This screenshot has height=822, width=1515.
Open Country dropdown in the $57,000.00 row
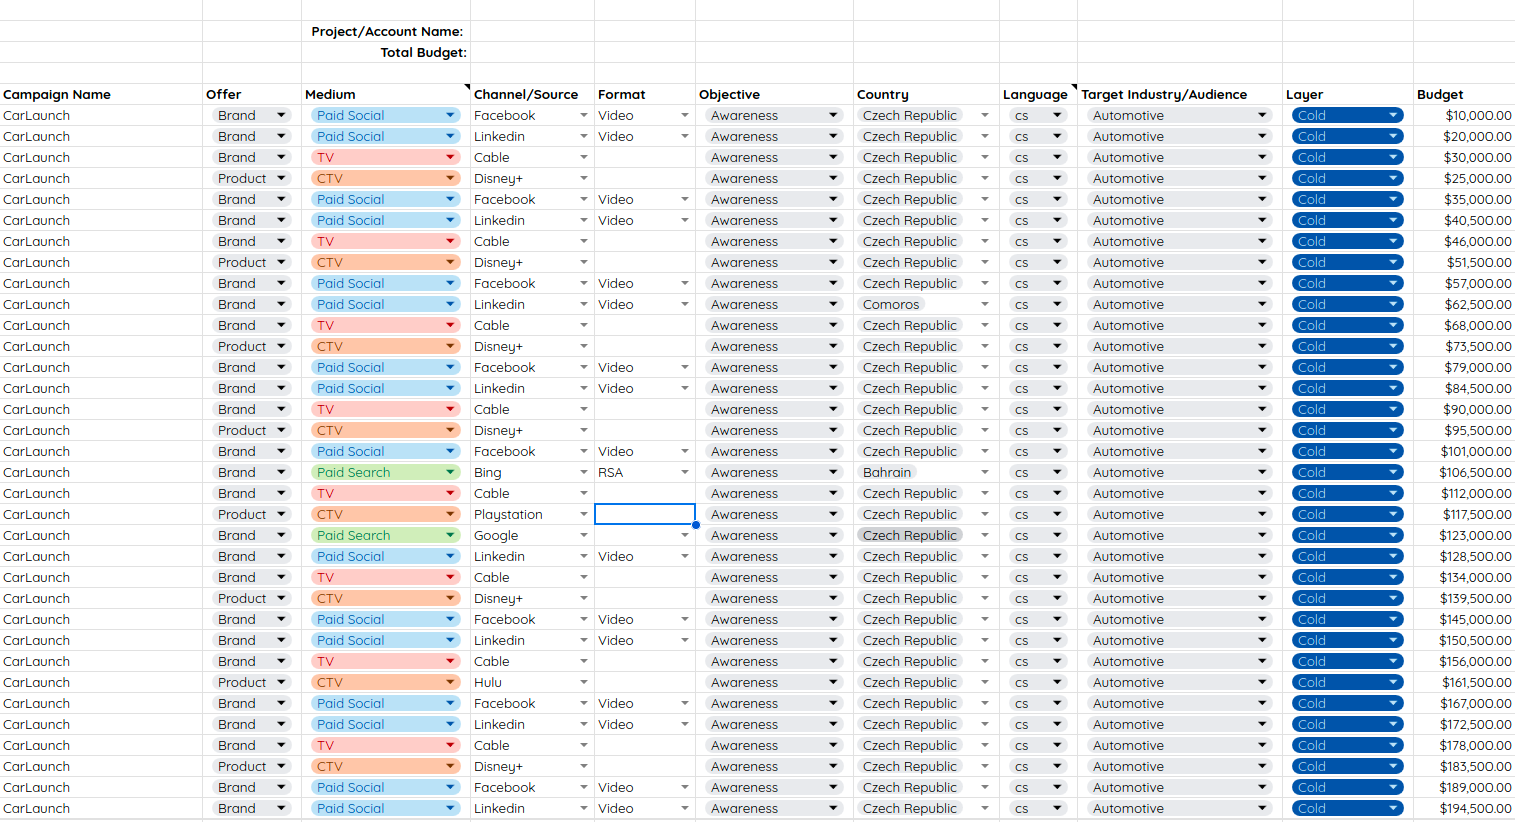tap(984, 283)
